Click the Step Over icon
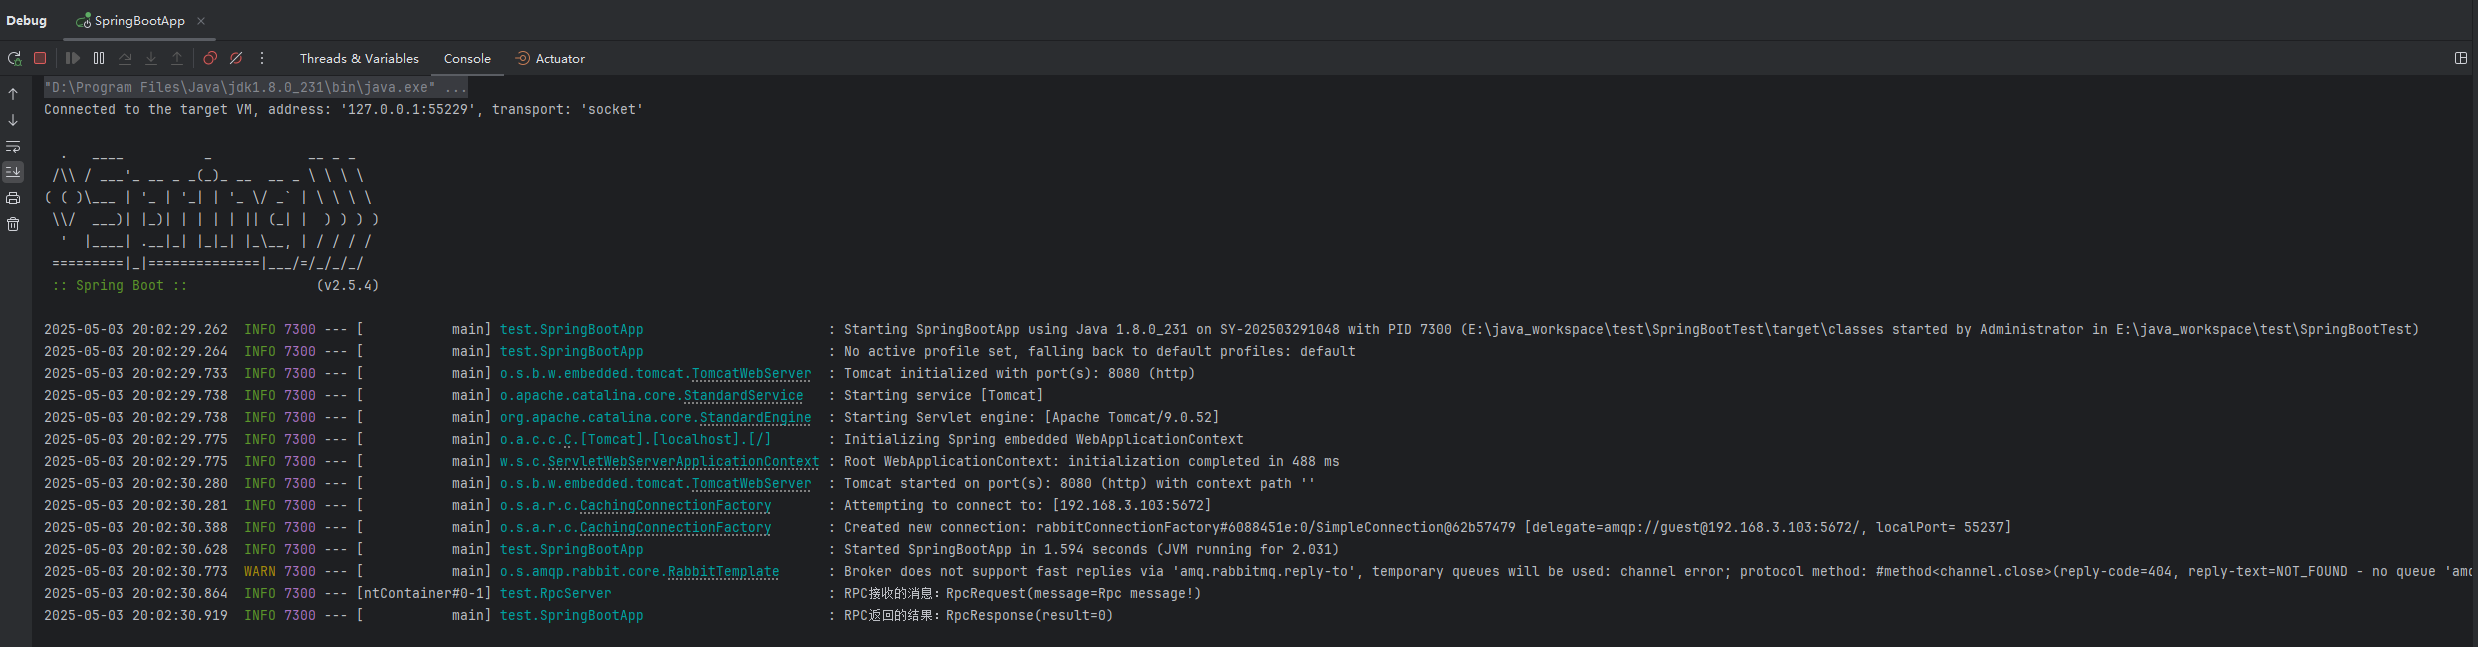This screenshot has width=2478, height=647. point(125,58)
